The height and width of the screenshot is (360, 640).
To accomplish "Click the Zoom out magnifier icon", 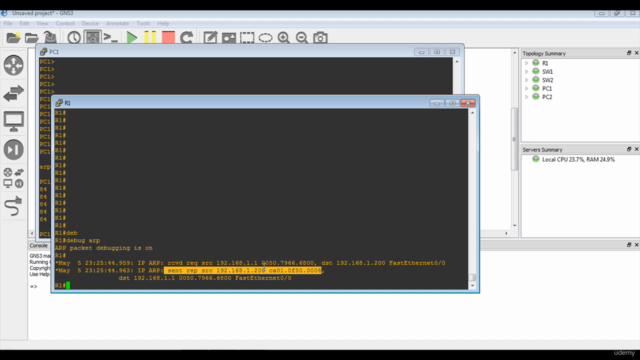I will pyautogui.click(x=302, y=38).
